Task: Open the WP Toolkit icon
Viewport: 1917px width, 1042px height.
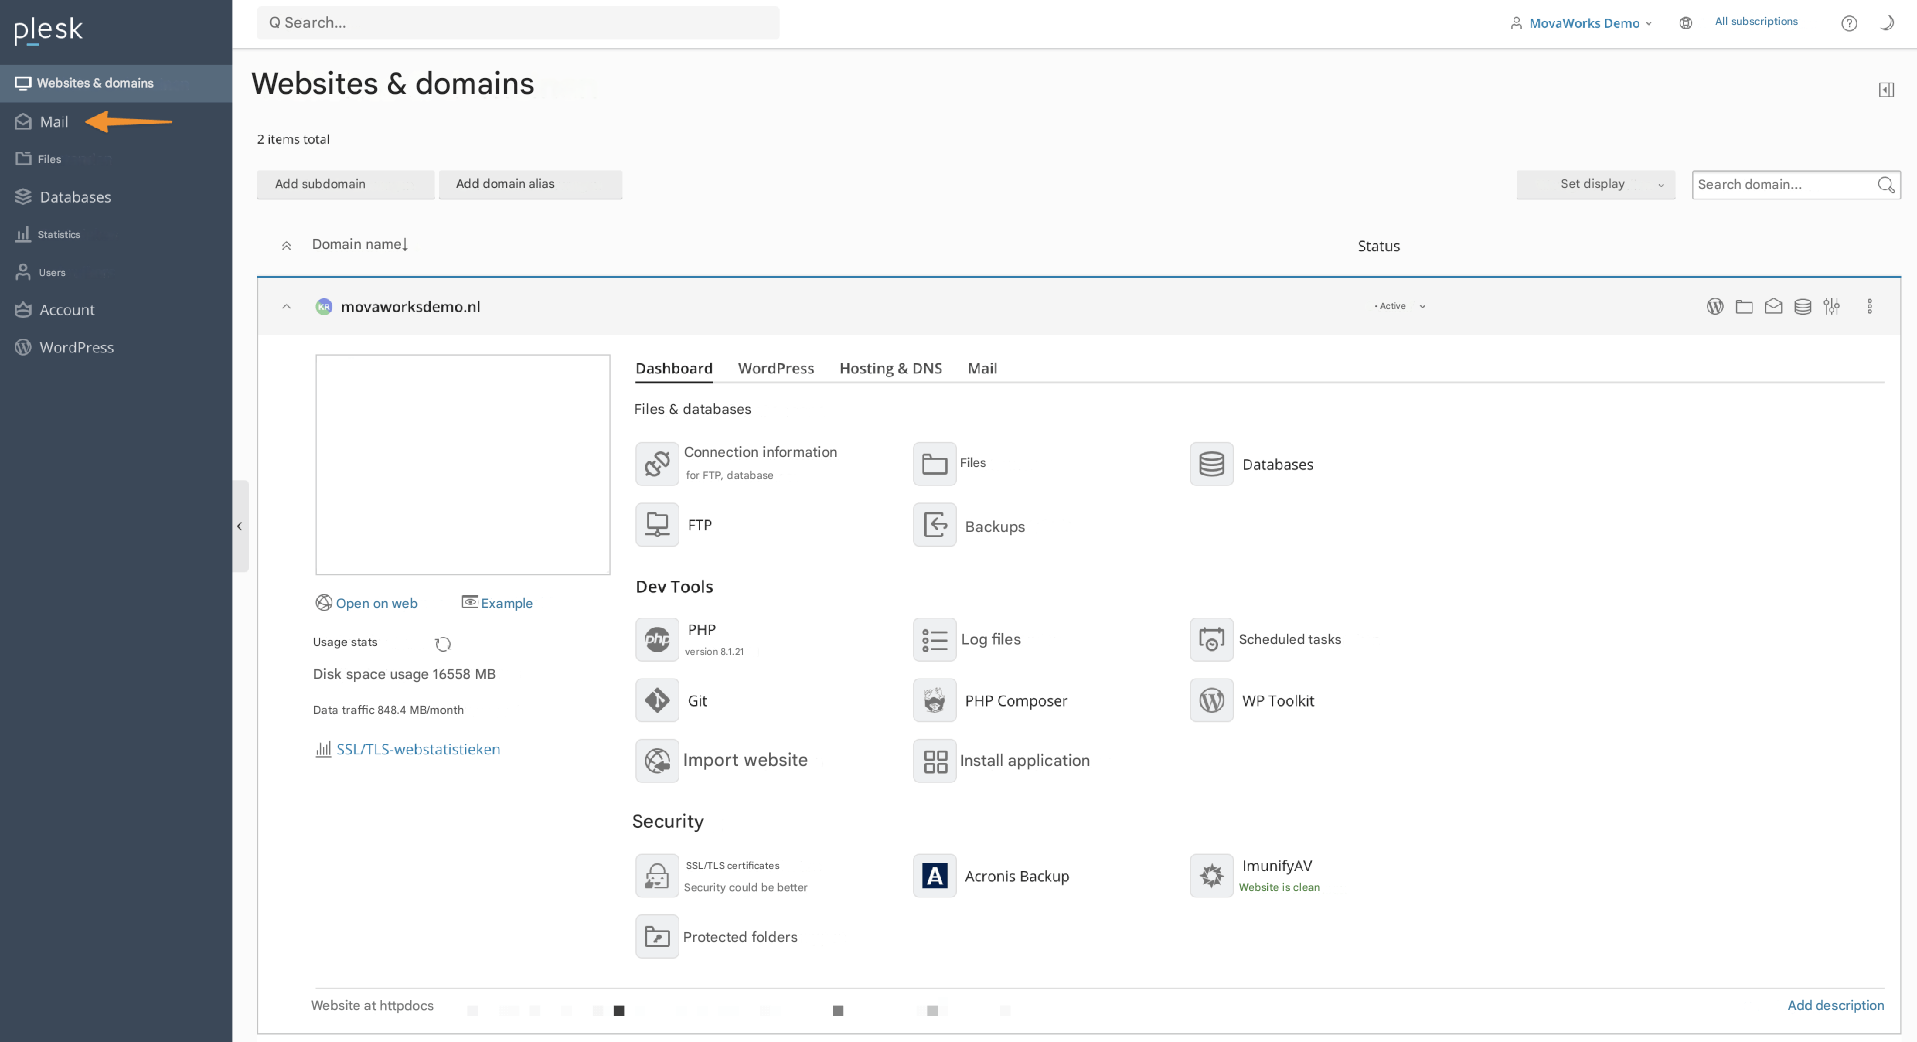Action: tap(1211, 701)
